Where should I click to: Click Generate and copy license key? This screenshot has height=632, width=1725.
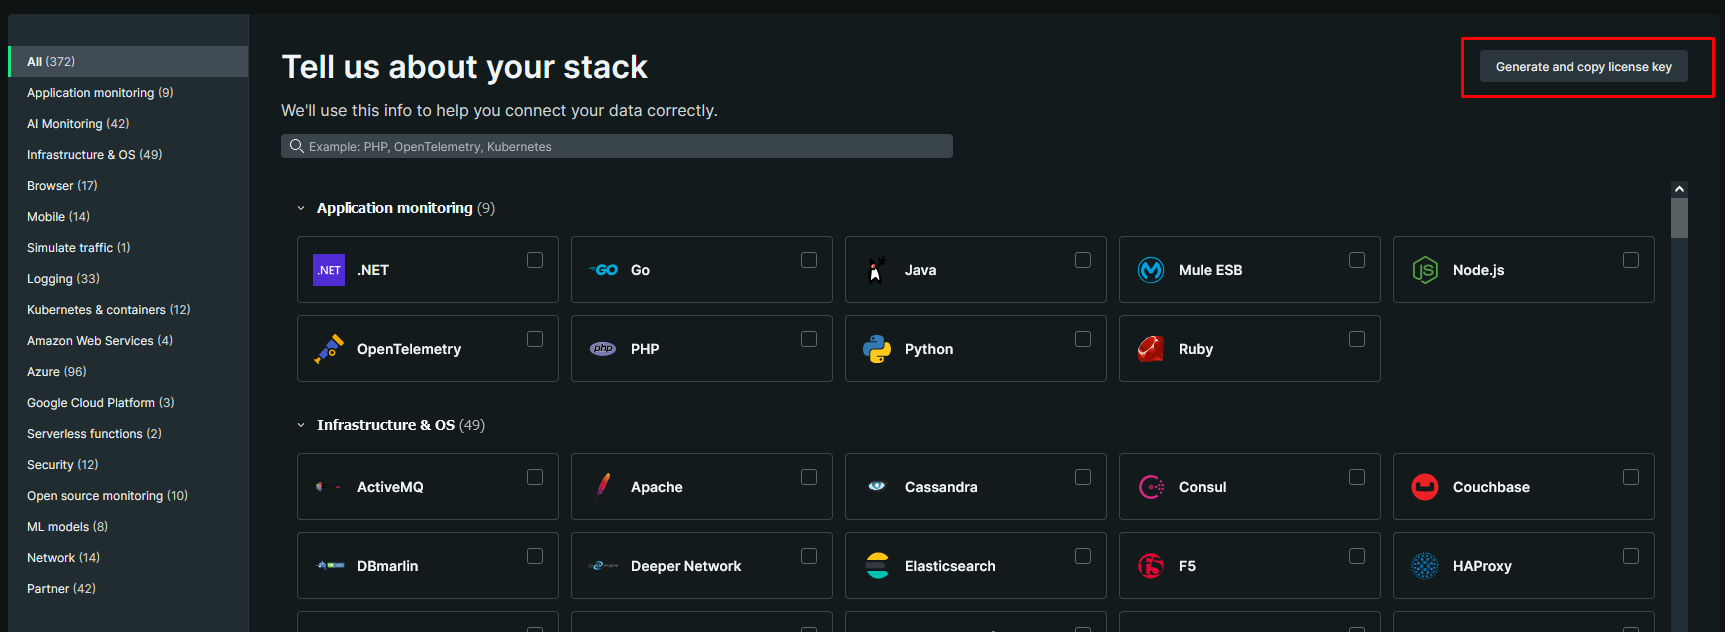[x=1583, y=67]
